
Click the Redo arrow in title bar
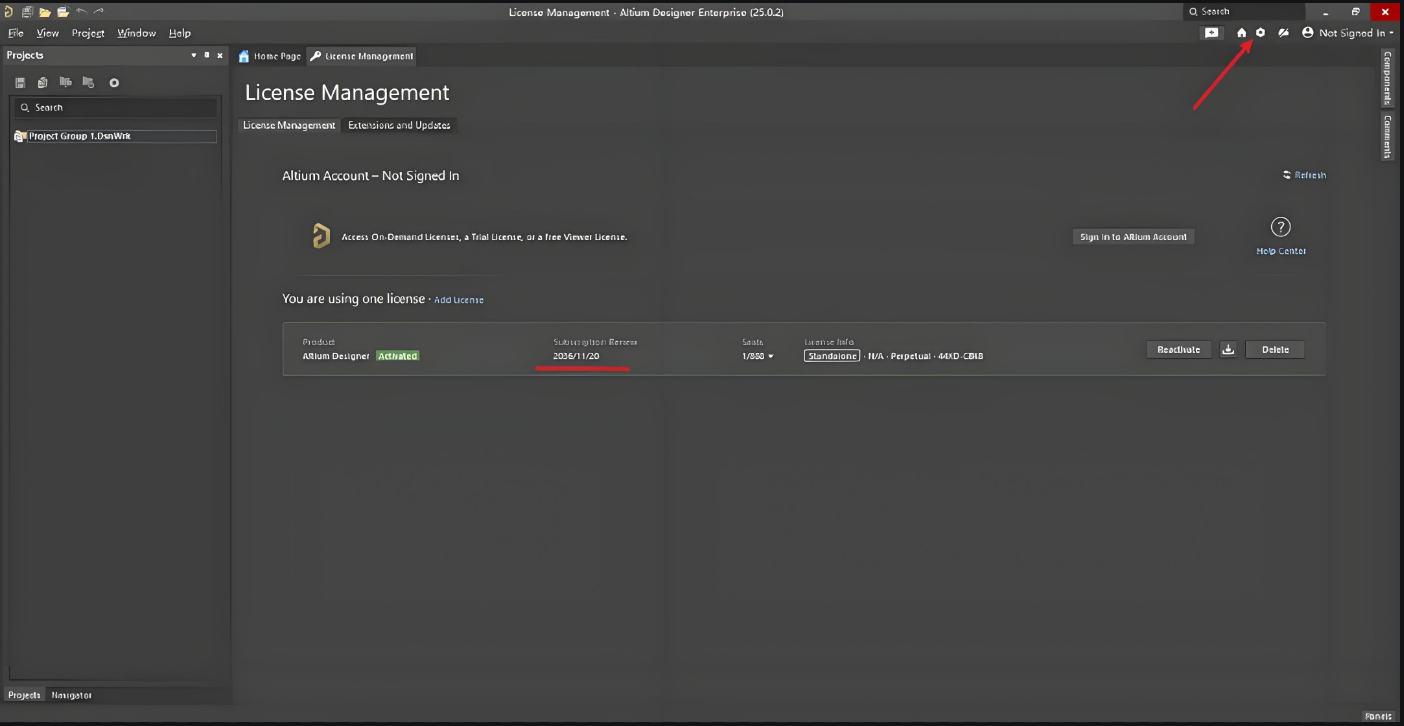(x=98, y=11)
